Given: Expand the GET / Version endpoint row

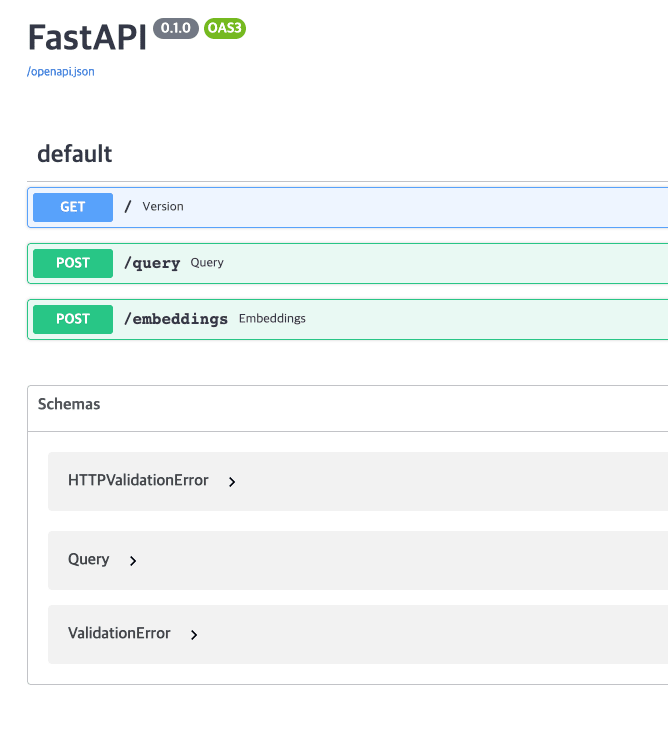Looking at the screenshot, I should 348,207.
